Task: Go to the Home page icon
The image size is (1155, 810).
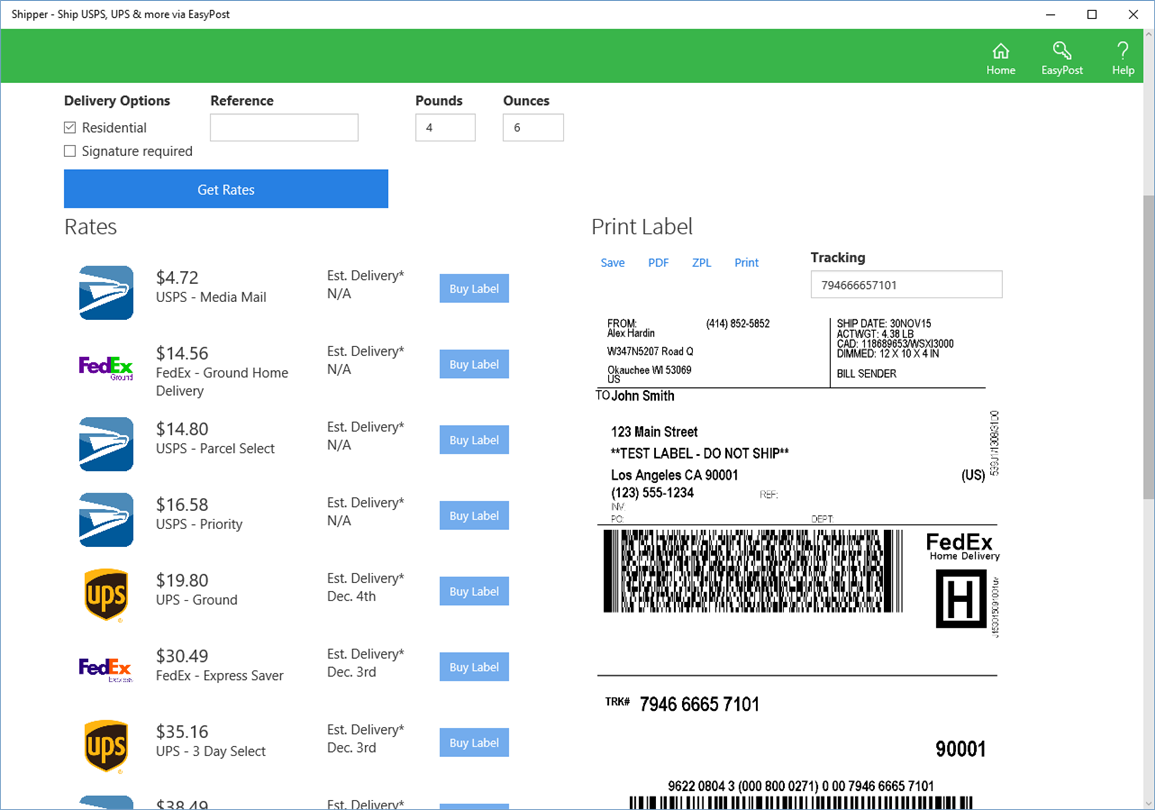Action: [1000, 59]
